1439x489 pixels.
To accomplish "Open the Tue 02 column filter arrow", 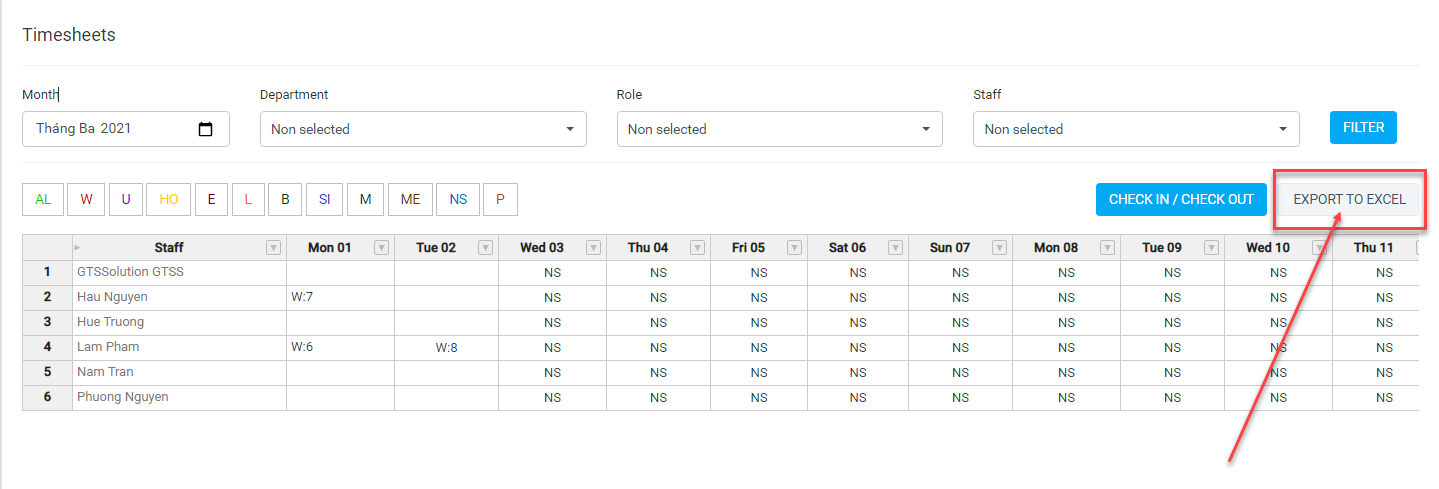I will coord(485,248).
